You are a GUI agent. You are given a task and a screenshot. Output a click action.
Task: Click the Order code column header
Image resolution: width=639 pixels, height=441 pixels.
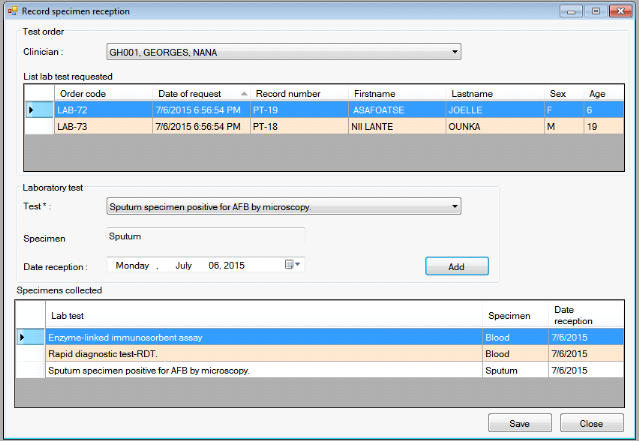[104, 94]
